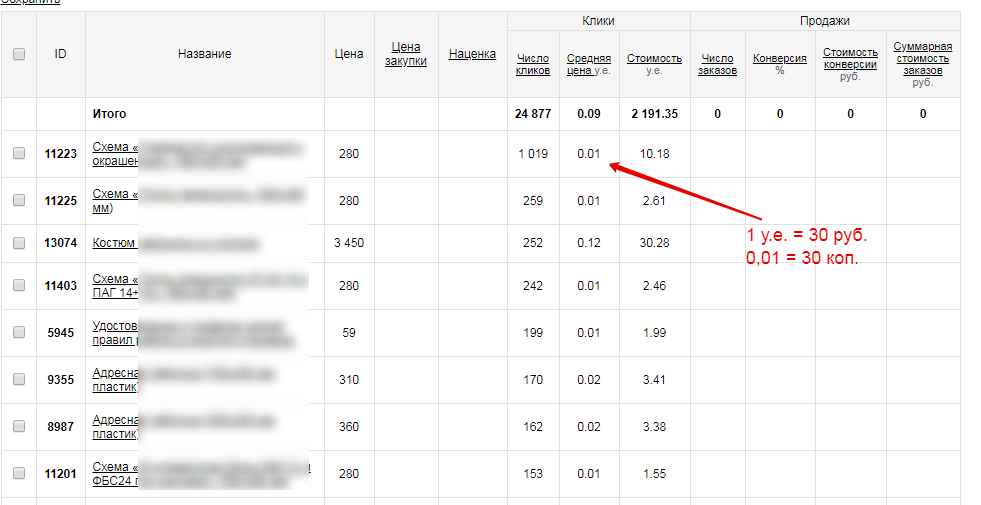
Task: Open the Костюм product link
Action: click(x=114, y=244)
